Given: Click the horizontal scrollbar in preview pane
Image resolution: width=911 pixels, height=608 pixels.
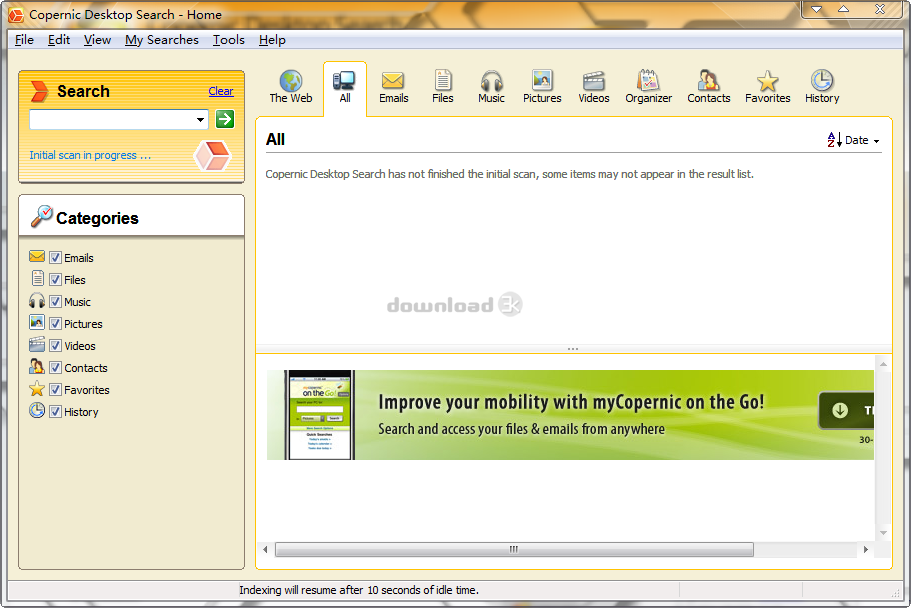Looking at the screenshot, I should pyautogui.click(x=514, y=550).
